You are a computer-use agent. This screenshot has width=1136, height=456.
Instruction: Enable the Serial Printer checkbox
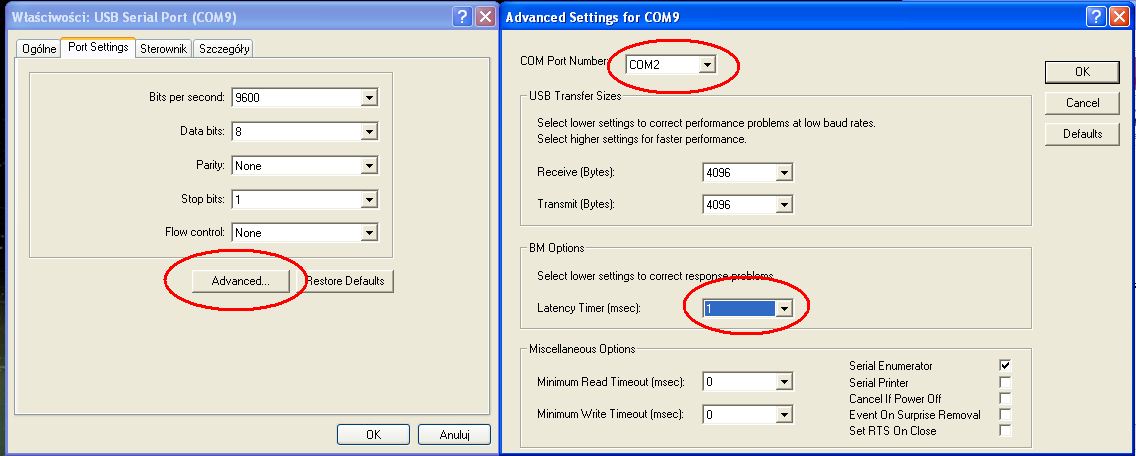[1005, 382]
